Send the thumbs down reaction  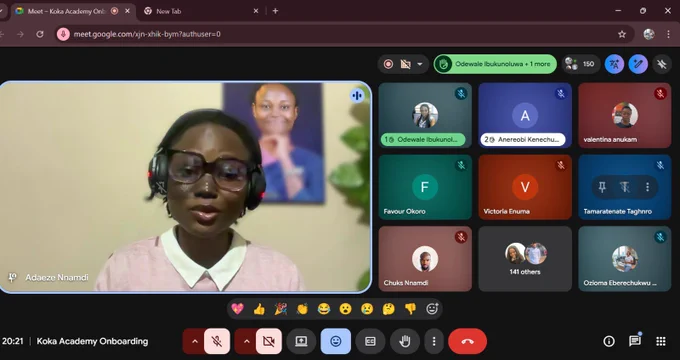click(410, 309)
